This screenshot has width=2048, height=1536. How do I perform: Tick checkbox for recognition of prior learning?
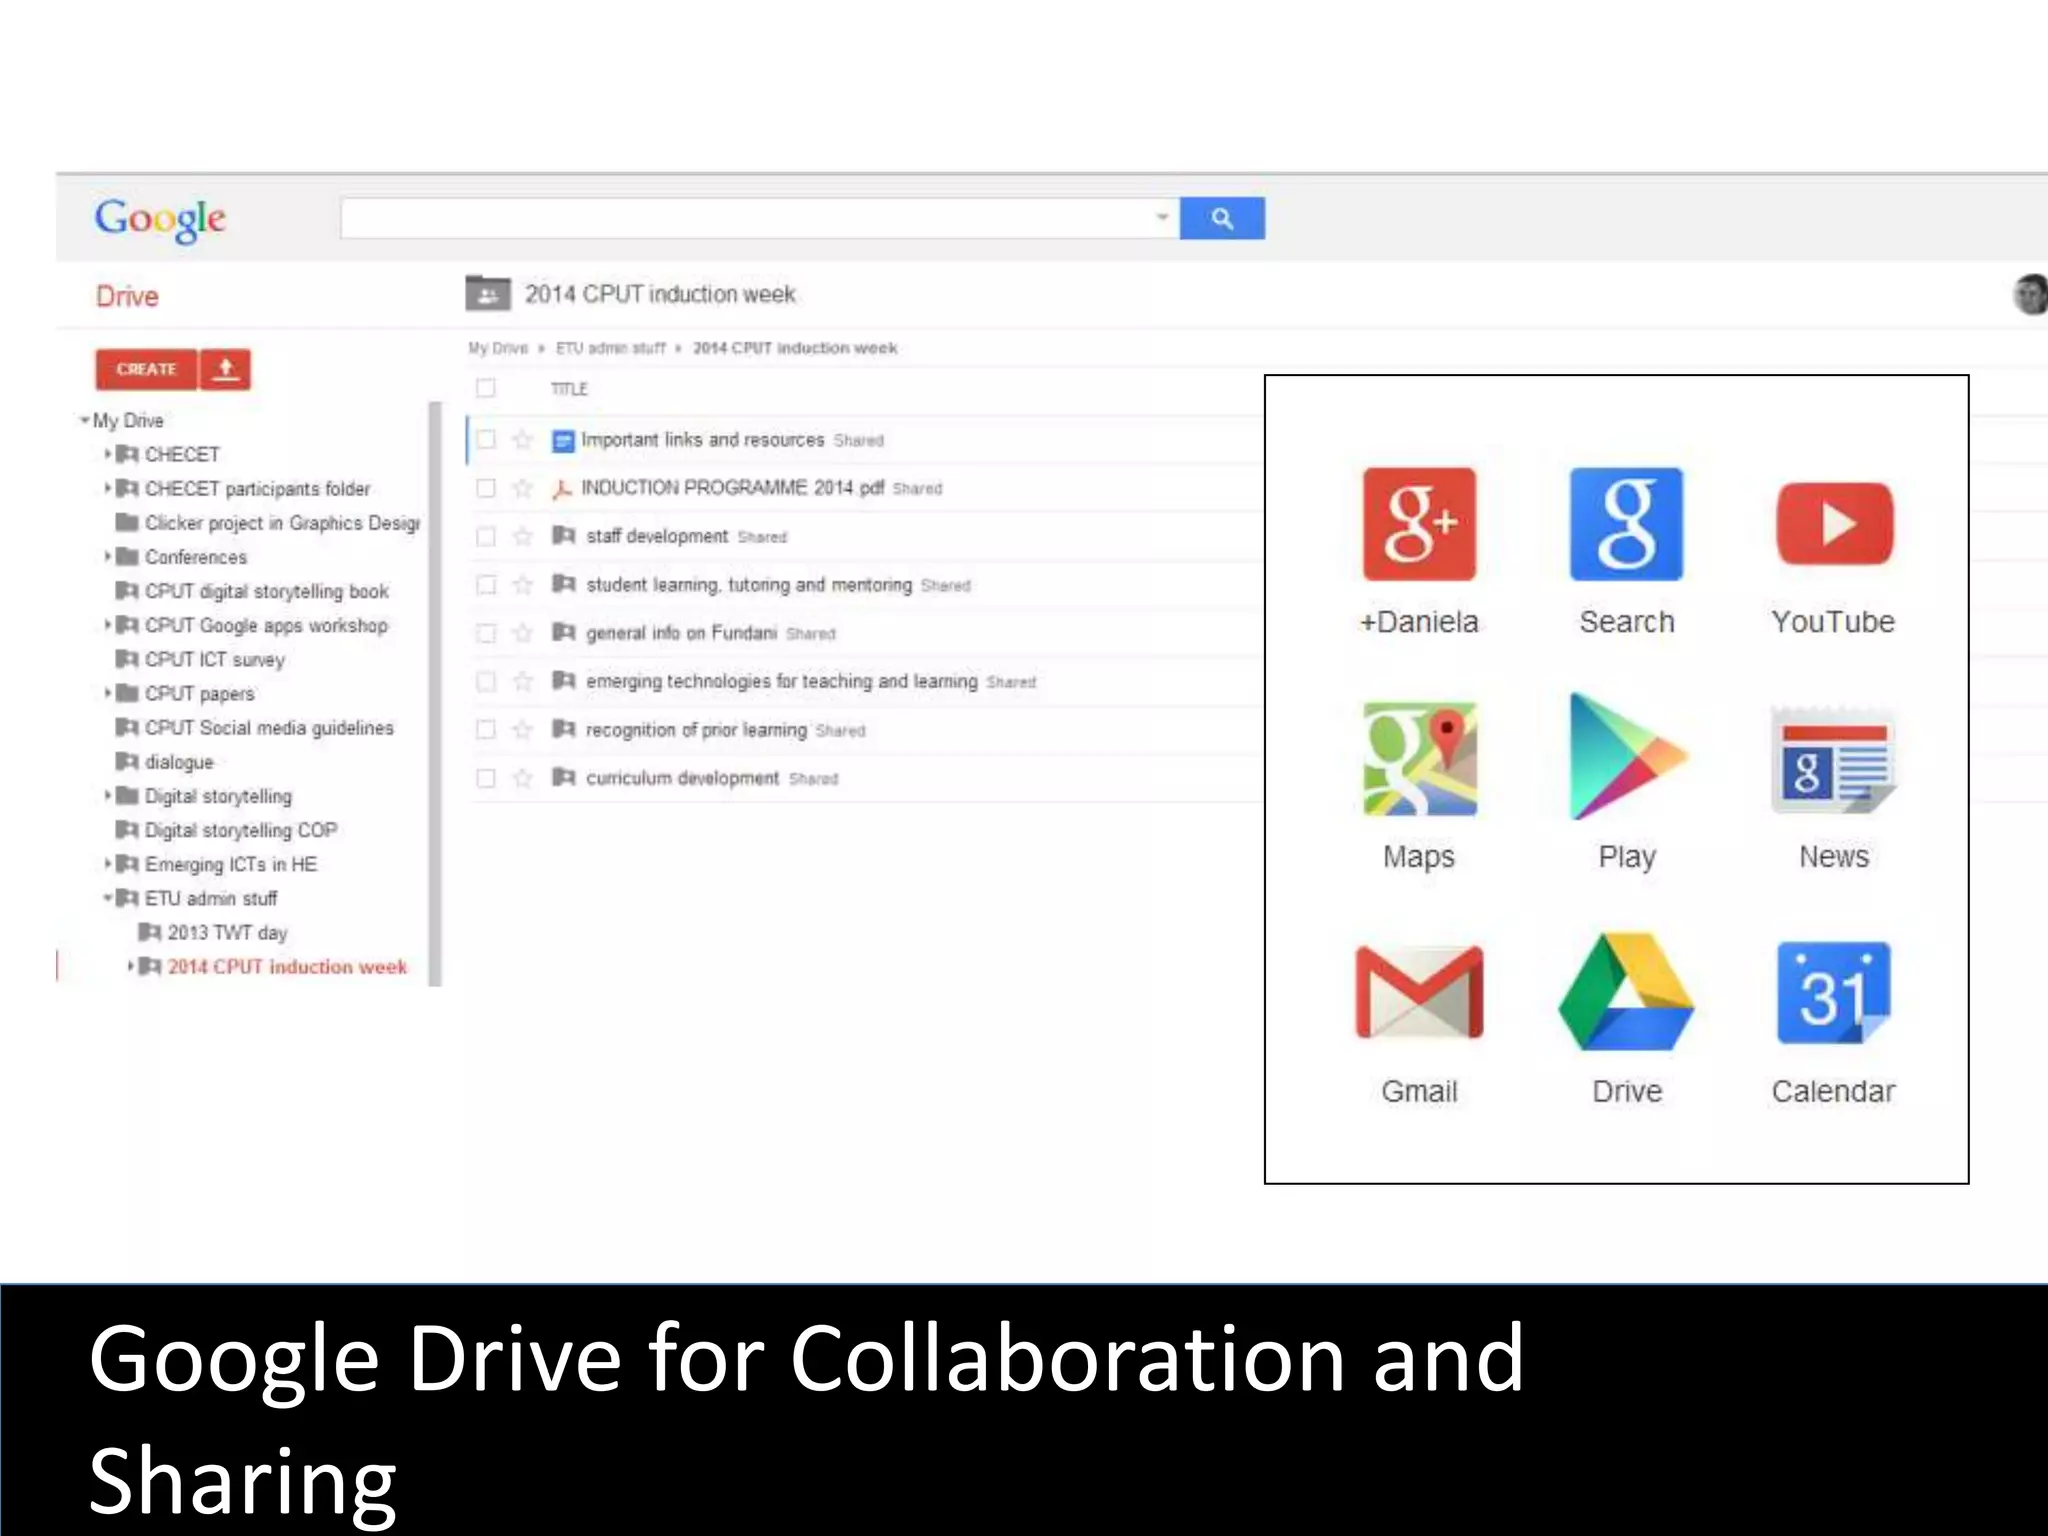coord(486,730)
